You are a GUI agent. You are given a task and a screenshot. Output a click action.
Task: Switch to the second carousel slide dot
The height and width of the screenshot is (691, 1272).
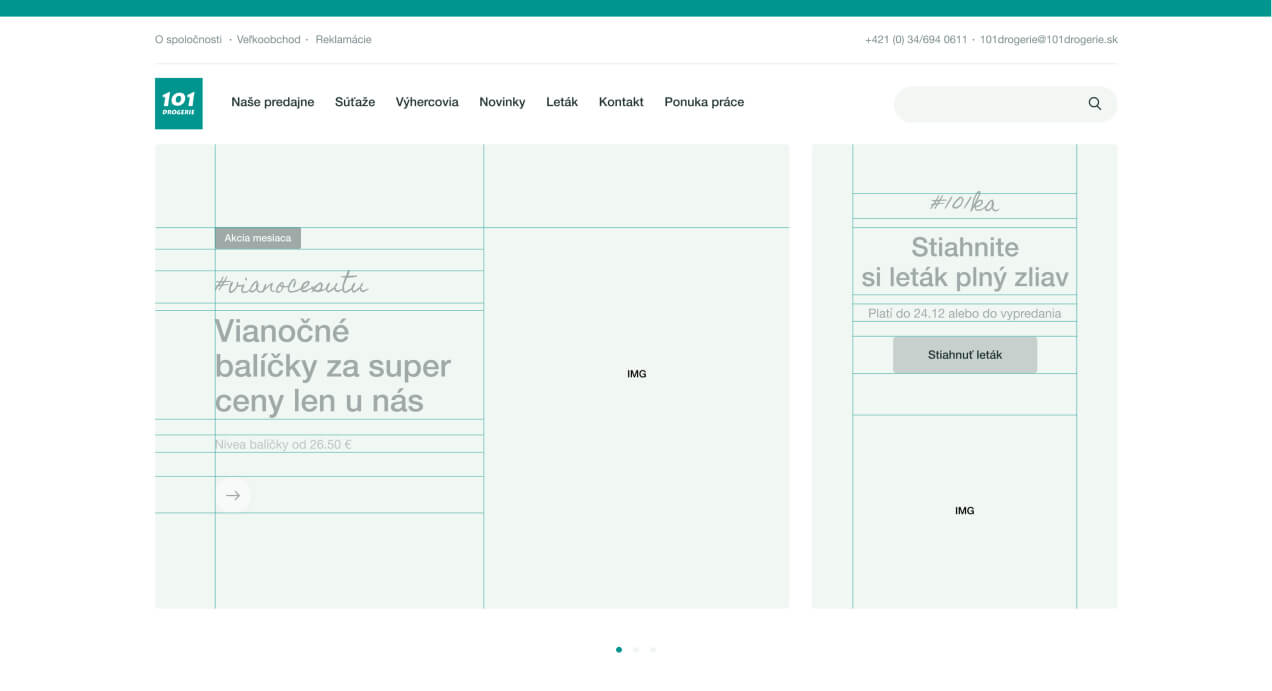[x=636, y=650]
